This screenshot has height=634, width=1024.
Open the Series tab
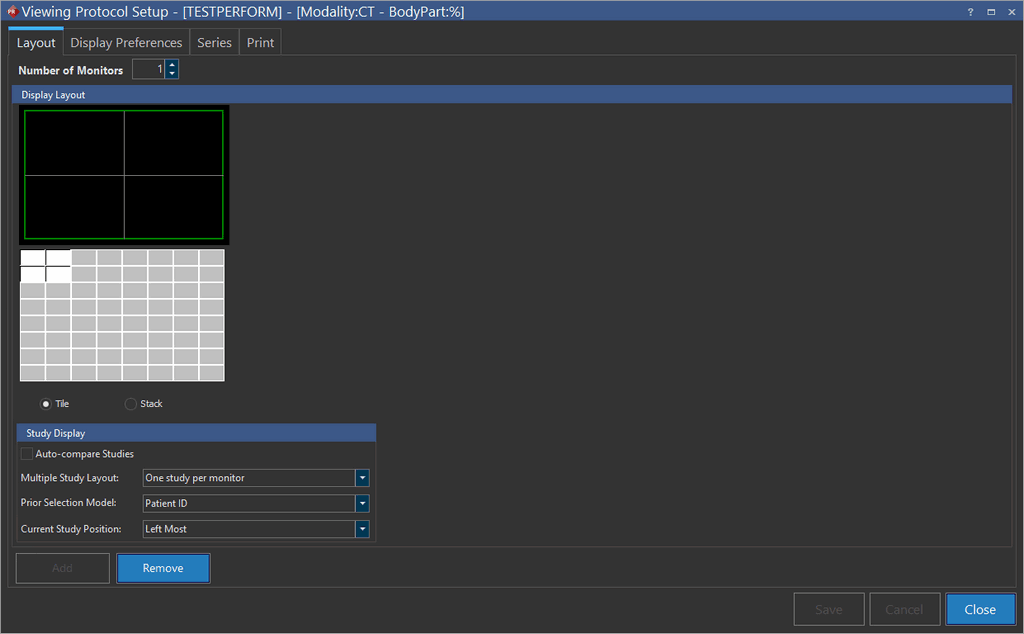point(214,43)
